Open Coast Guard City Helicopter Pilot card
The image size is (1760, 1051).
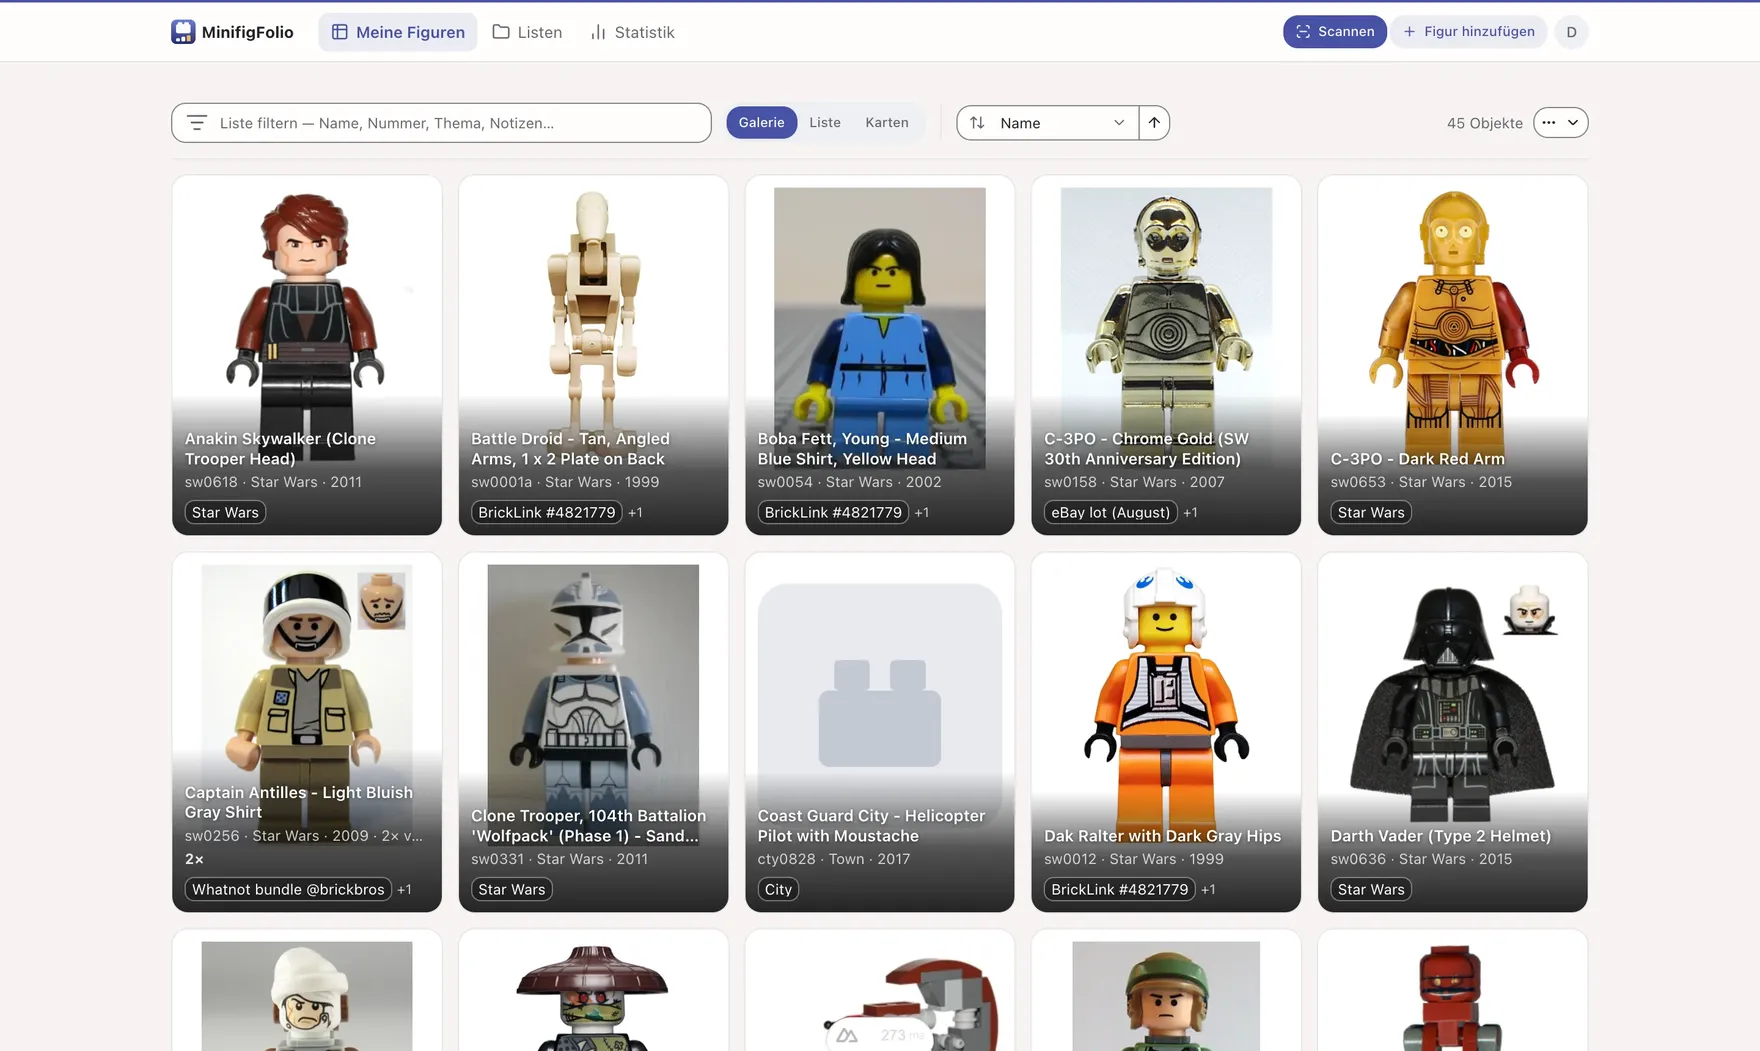click(880, 732)
